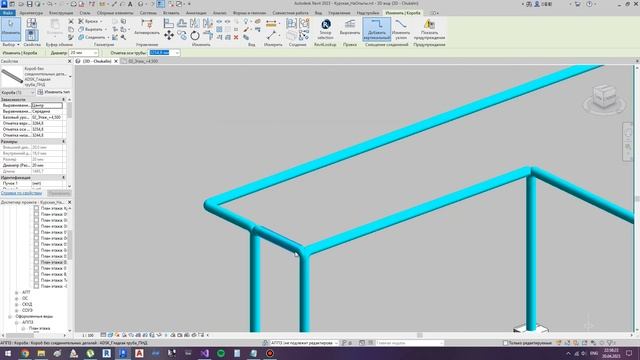Screen dimensions: 640x360
Task: Switch to the Вставить ribbon tab
Action: coord(171,13)
